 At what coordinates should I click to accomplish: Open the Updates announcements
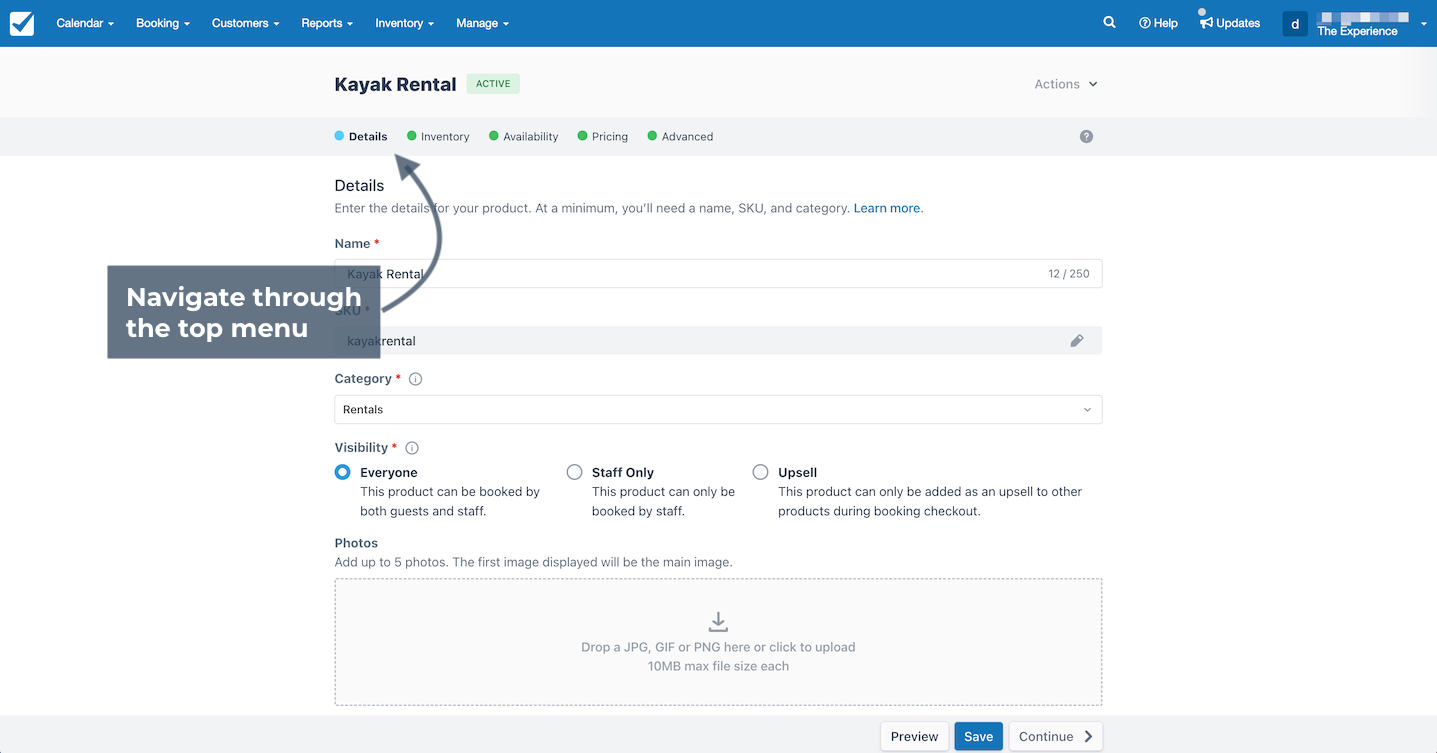(x=1230, y=23)
